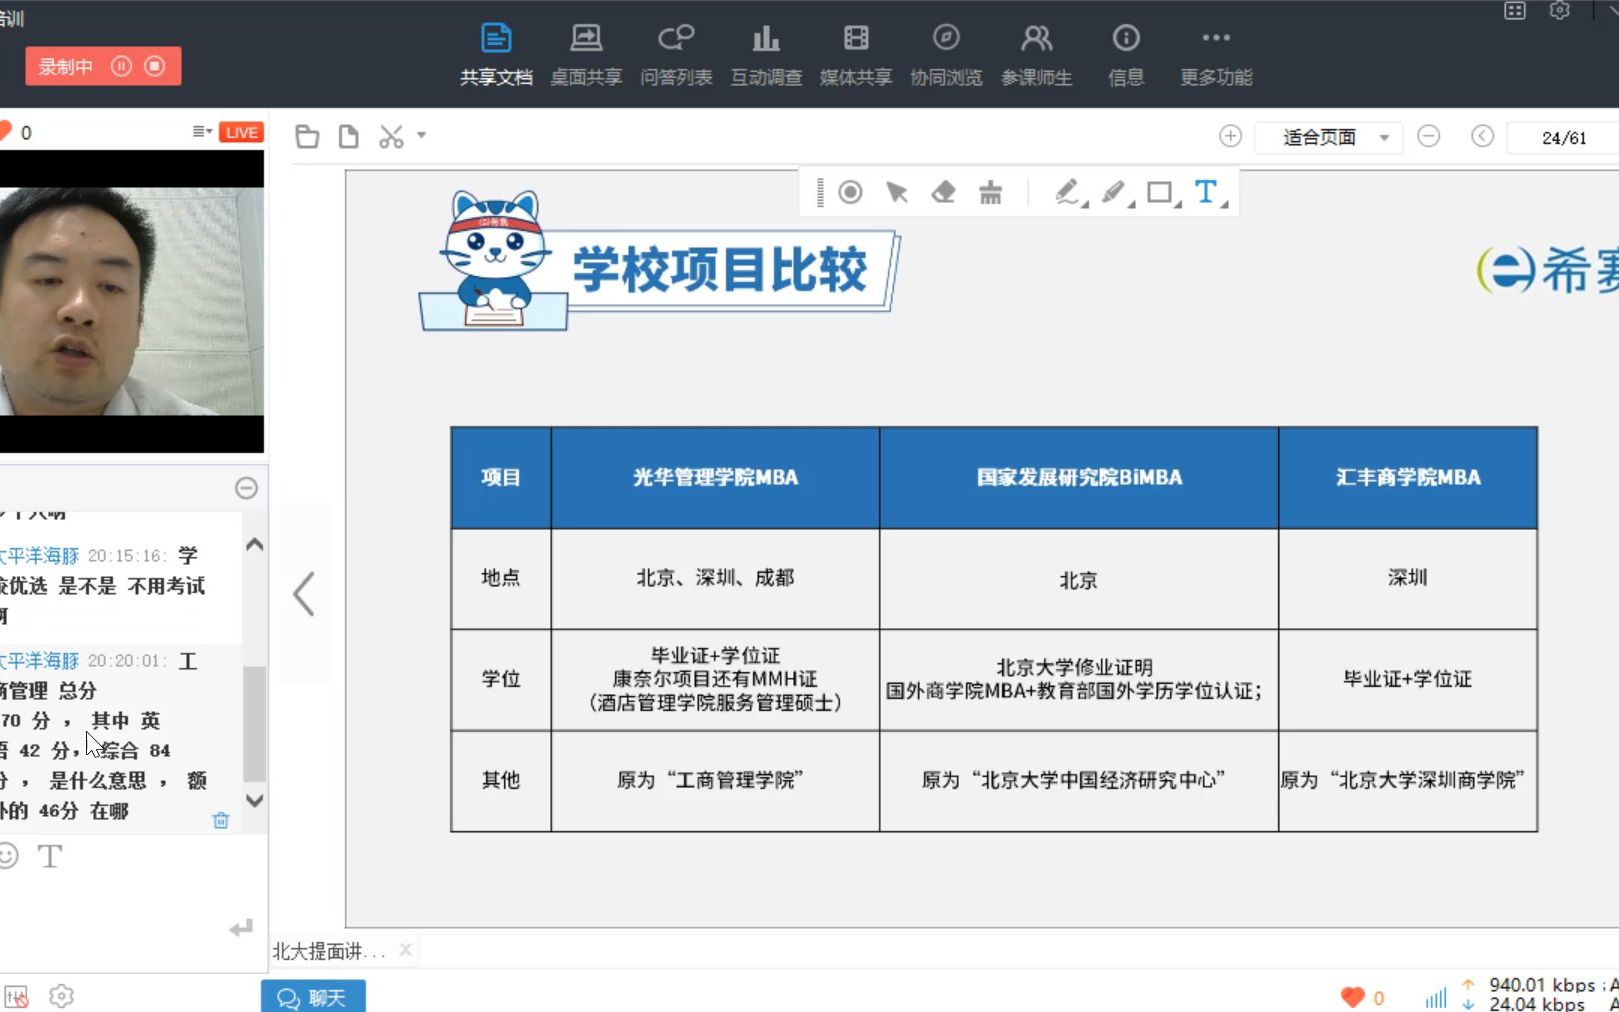Click the left slide navigation chevron
1619x1012 pixels.
pos(304,594)
